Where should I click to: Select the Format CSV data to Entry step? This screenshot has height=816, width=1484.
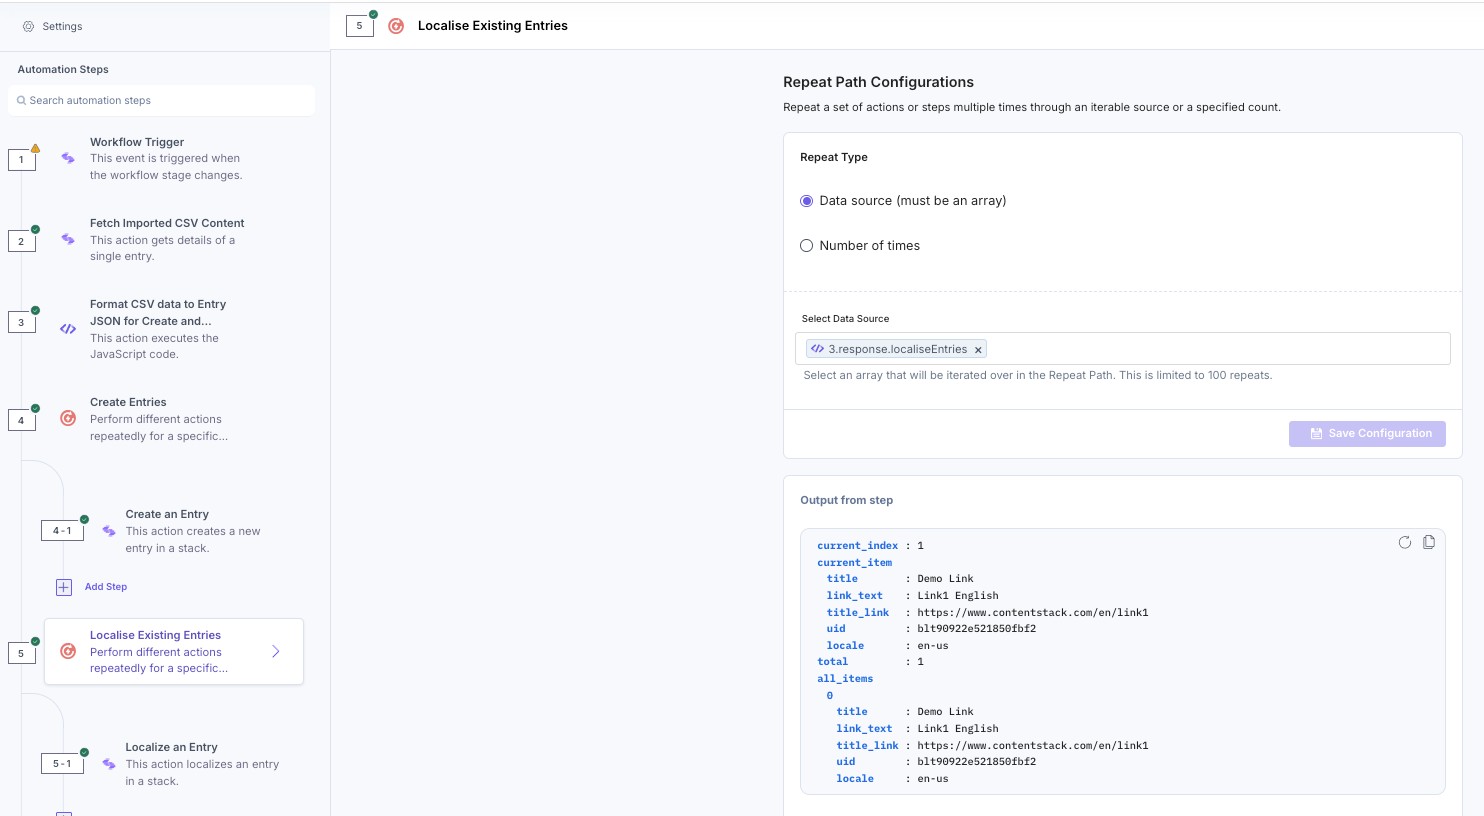coord(158,328)
